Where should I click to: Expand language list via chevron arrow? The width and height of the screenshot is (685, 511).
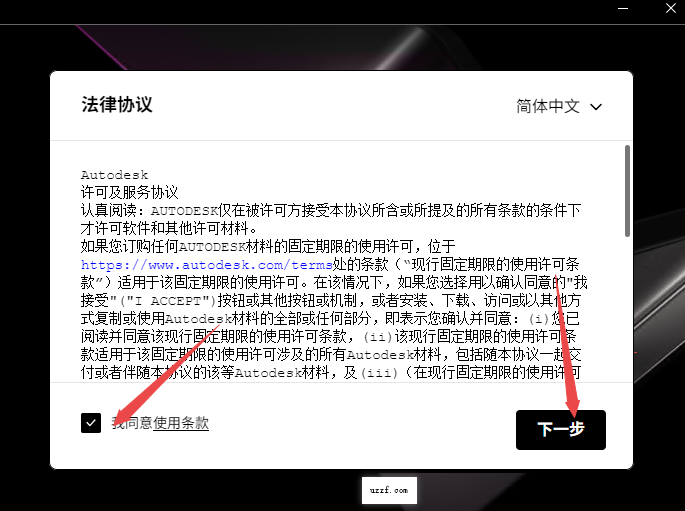597,106
